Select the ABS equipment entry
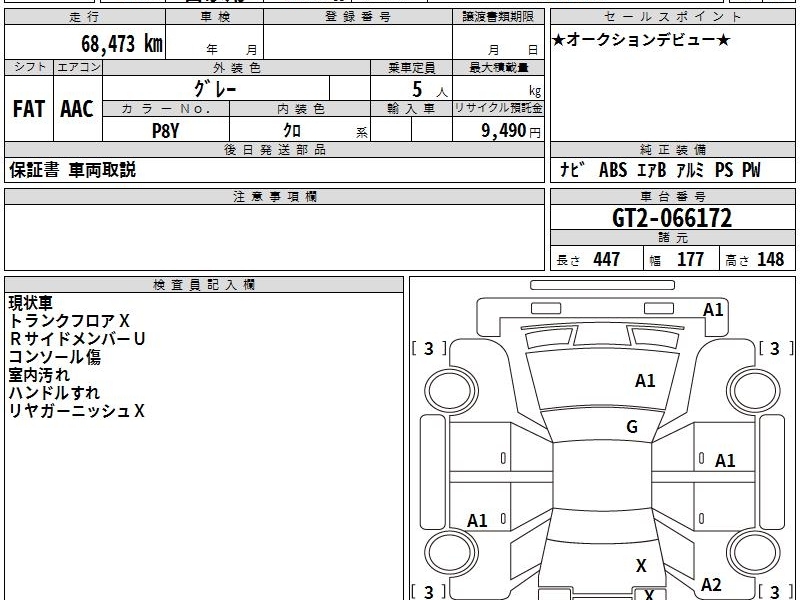The image size is (800, 600). coord(613,170)
